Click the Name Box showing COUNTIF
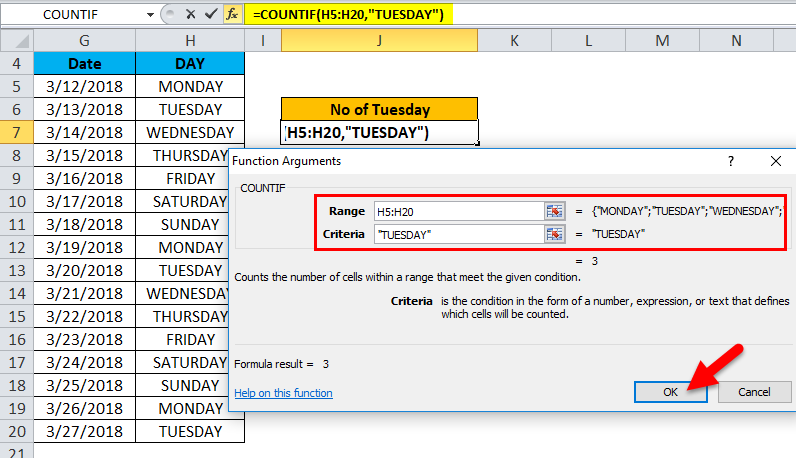796x458 pixels. click(x=71, y=15)
